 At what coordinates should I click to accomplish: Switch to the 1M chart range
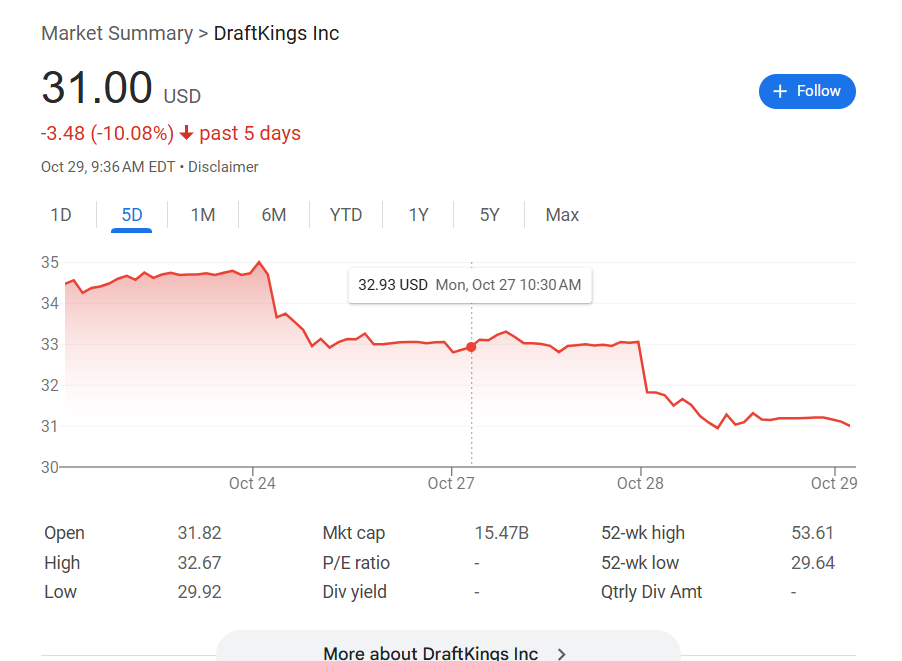203,215
